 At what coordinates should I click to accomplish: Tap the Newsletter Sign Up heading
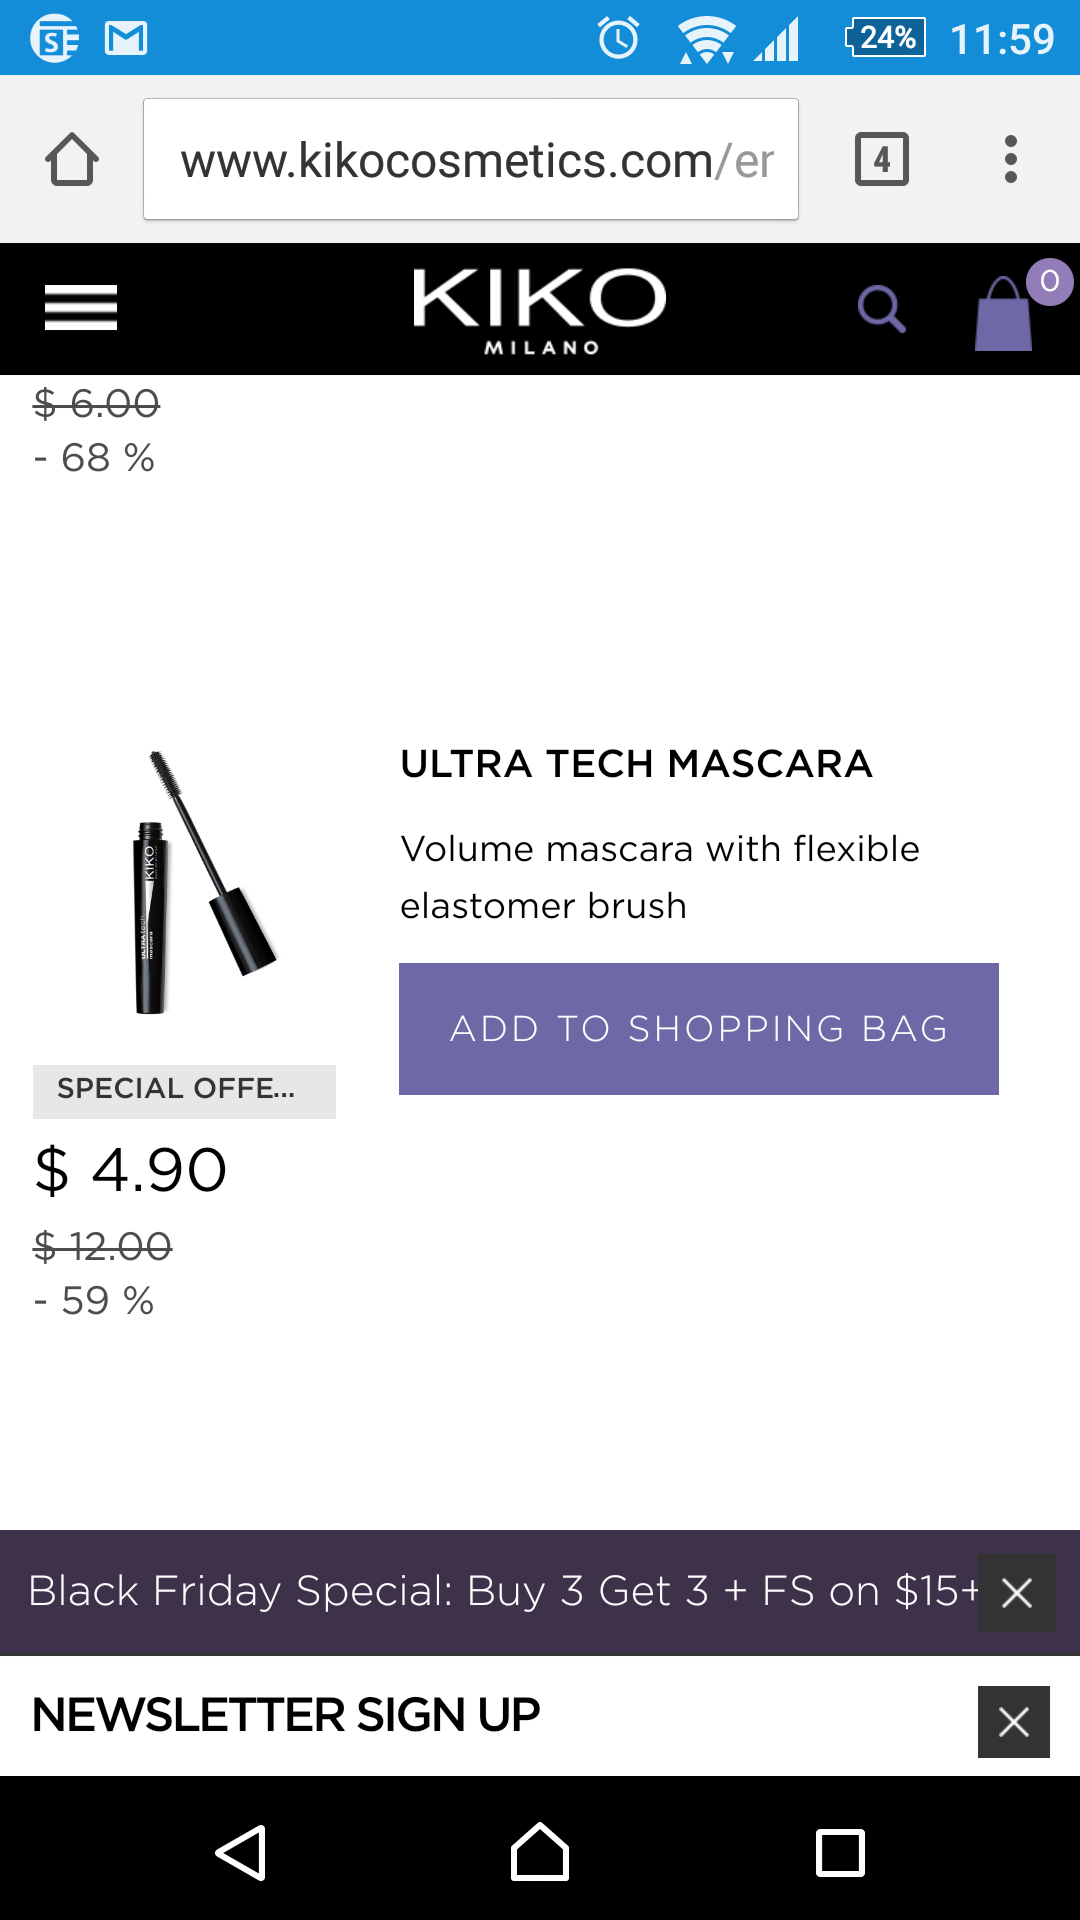tap(286, 1716)
